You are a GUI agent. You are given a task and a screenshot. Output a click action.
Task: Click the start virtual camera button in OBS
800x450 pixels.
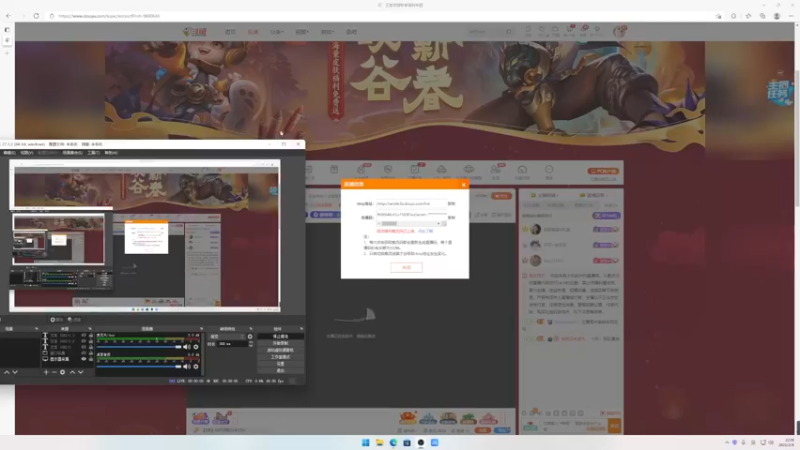(281, 350)
